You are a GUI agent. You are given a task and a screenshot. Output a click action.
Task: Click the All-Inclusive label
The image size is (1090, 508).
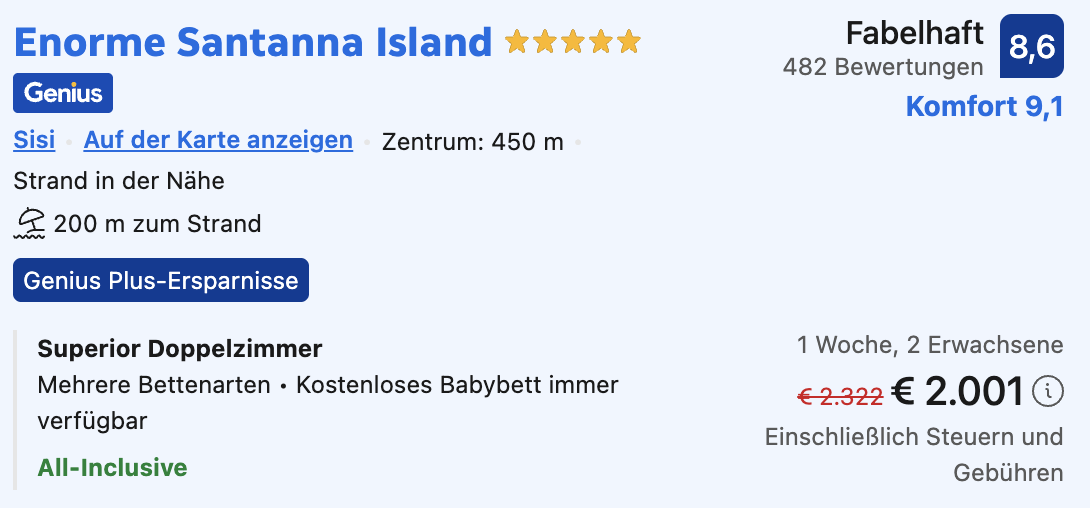[112, 467]
